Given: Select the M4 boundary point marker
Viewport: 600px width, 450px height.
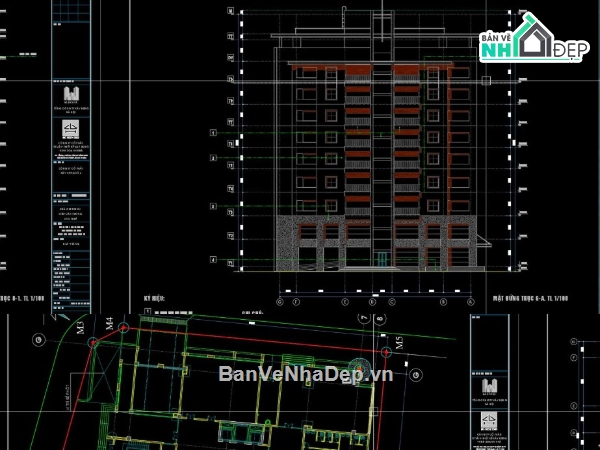Looking at the screenshot, I should pos(123,328).
